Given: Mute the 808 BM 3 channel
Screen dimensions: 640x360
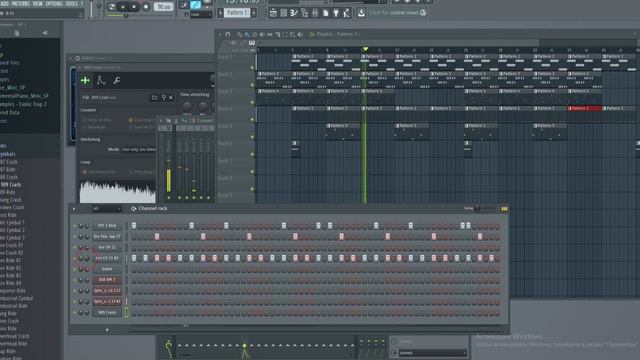Looking at the screenshot, I should [x=75, y=280].
